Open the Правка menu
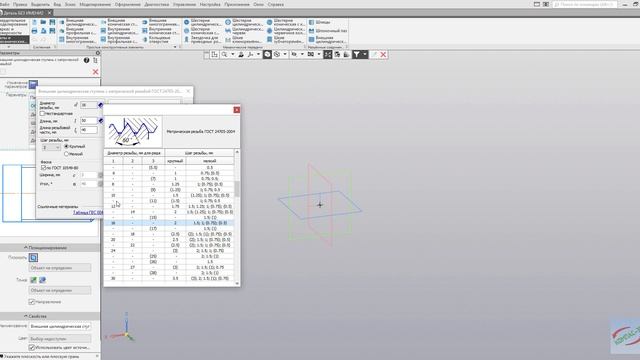The height and width of the screenshot is (360, 640). click(20, 4)
